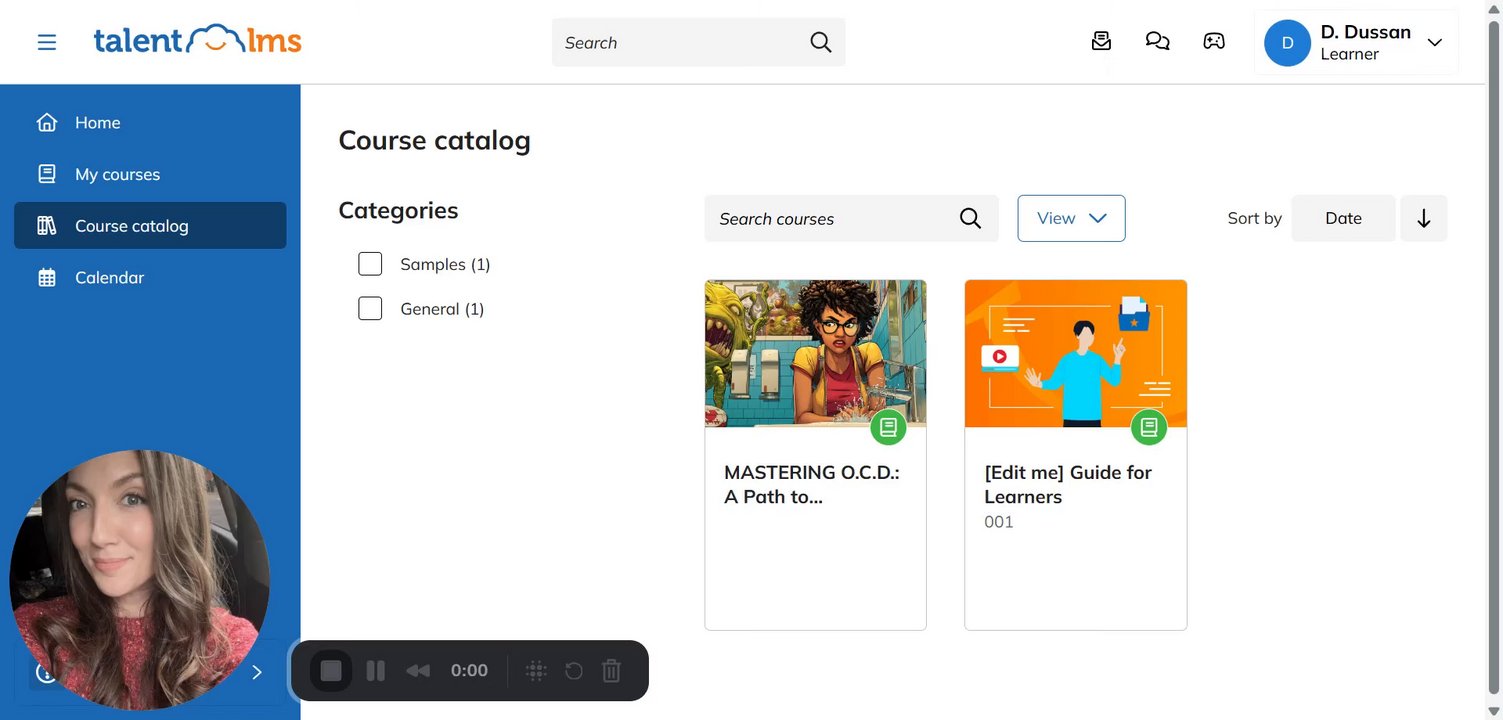Open the View dropdown
This screenshot has width=1503, height=720.
[1071, 218]
